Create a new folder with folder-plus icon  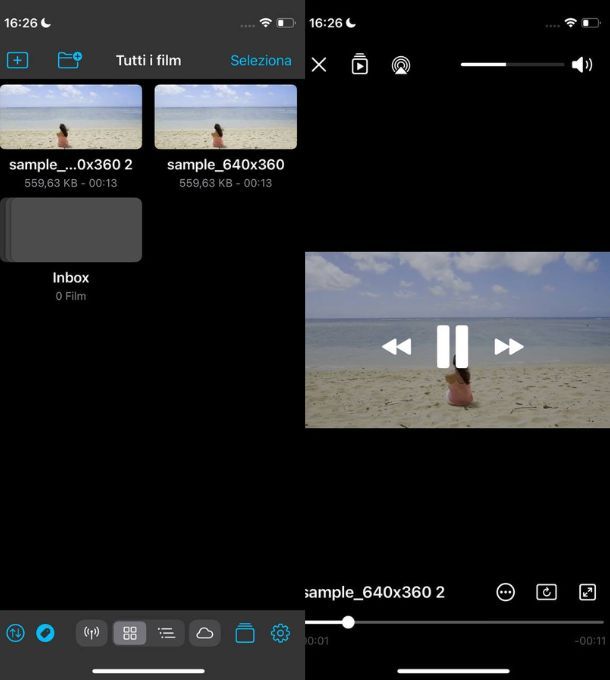pyautogui.click(x=69, y=60)
